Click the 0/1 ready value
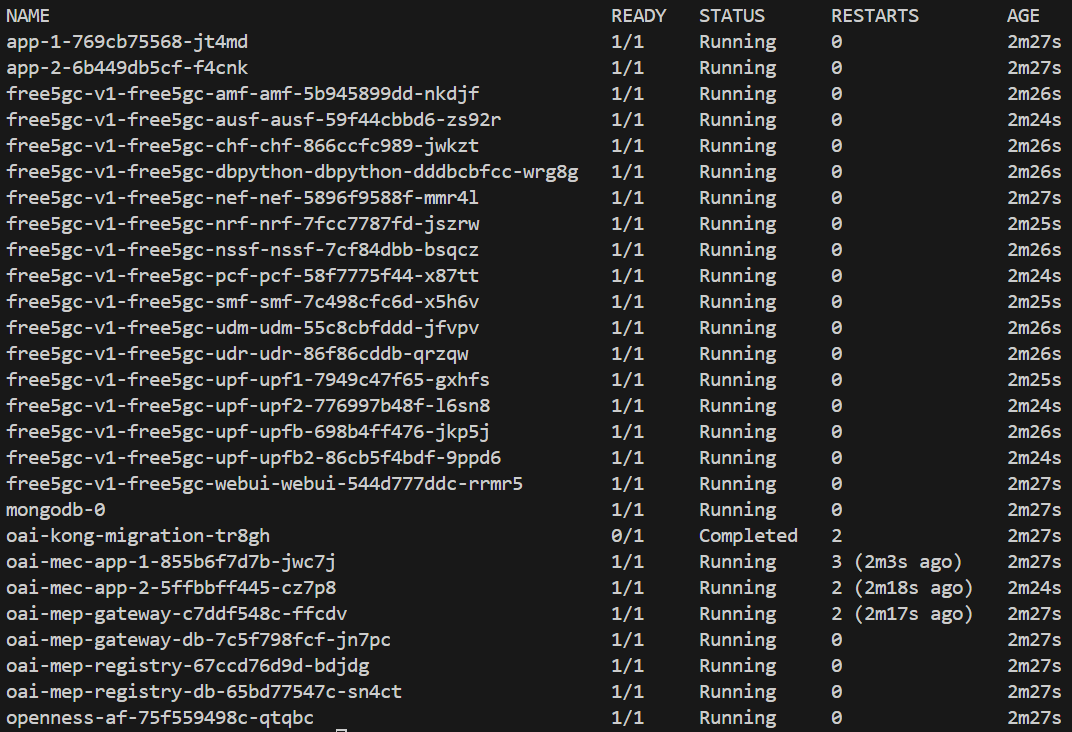Viewport: 1072px width, 732px height. coord(627,536)
